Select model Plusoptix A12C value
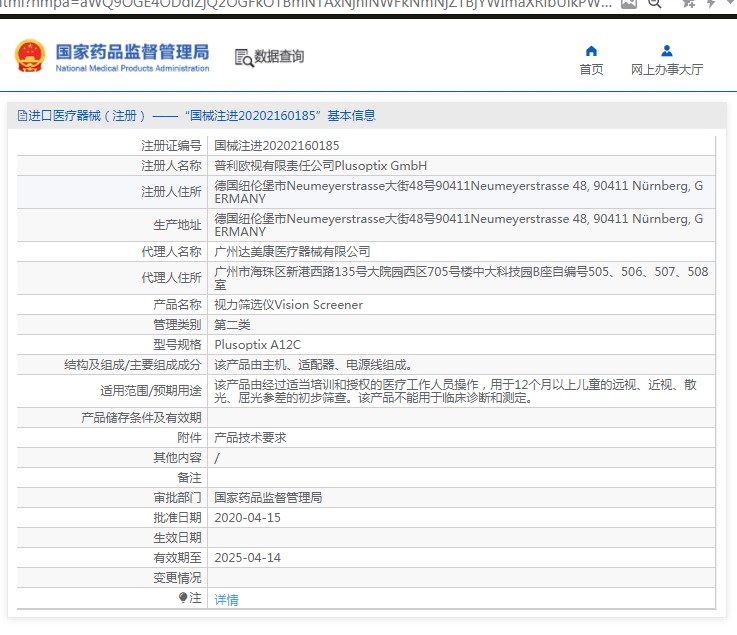 [258, 345]
